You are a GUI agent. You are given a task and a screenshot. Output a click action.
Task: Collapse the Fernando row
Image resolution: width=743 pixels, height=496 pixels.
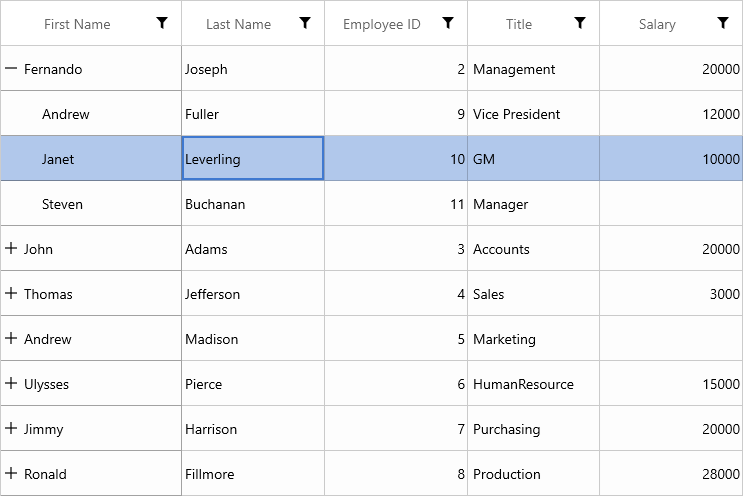pyautogui.click(x=11, y=69)
